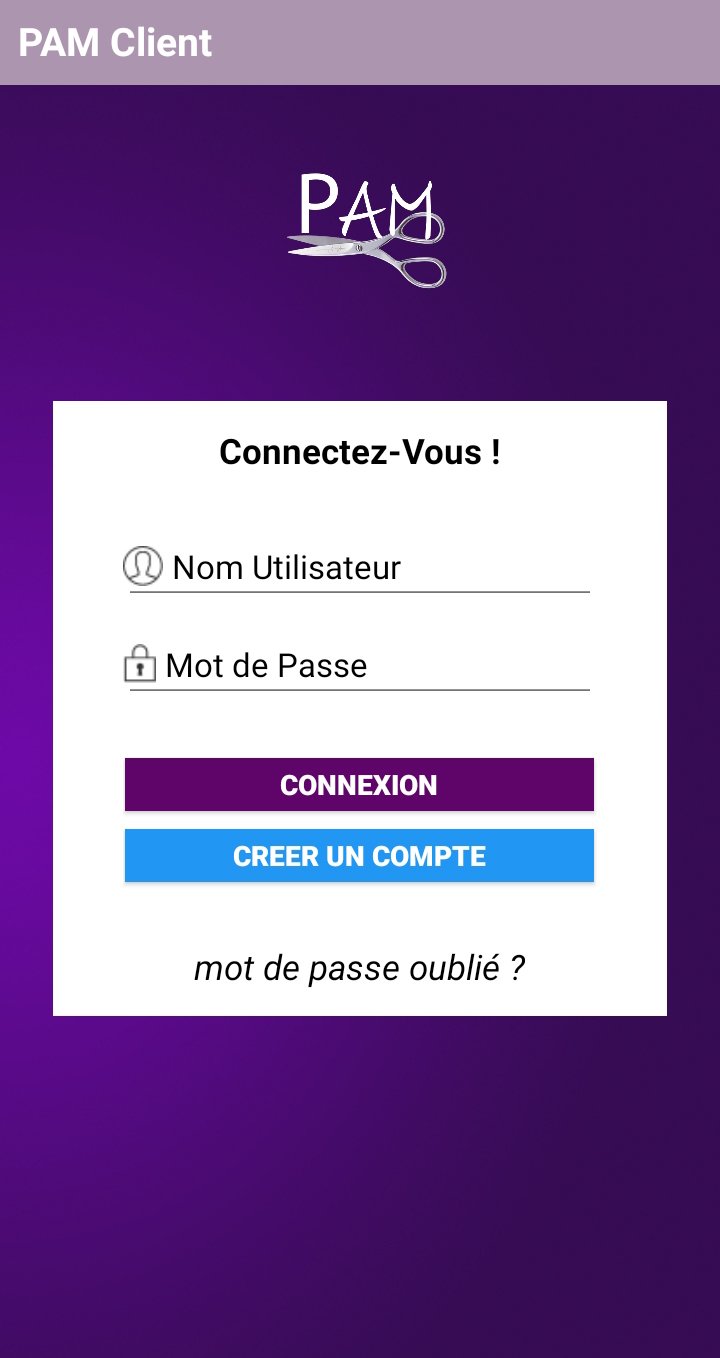Click the underline beneath Mot de Passe

[x=360, y=691]
